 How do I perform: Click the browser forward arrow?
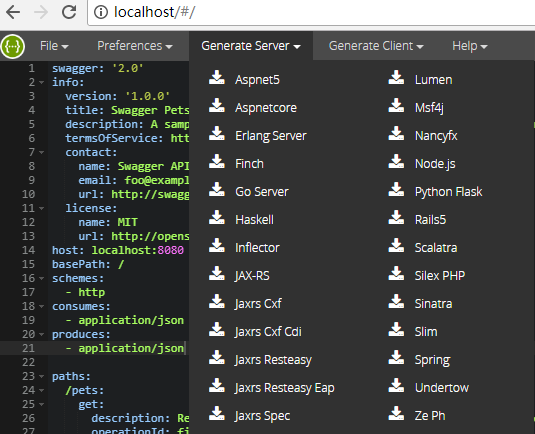[41, 12]
